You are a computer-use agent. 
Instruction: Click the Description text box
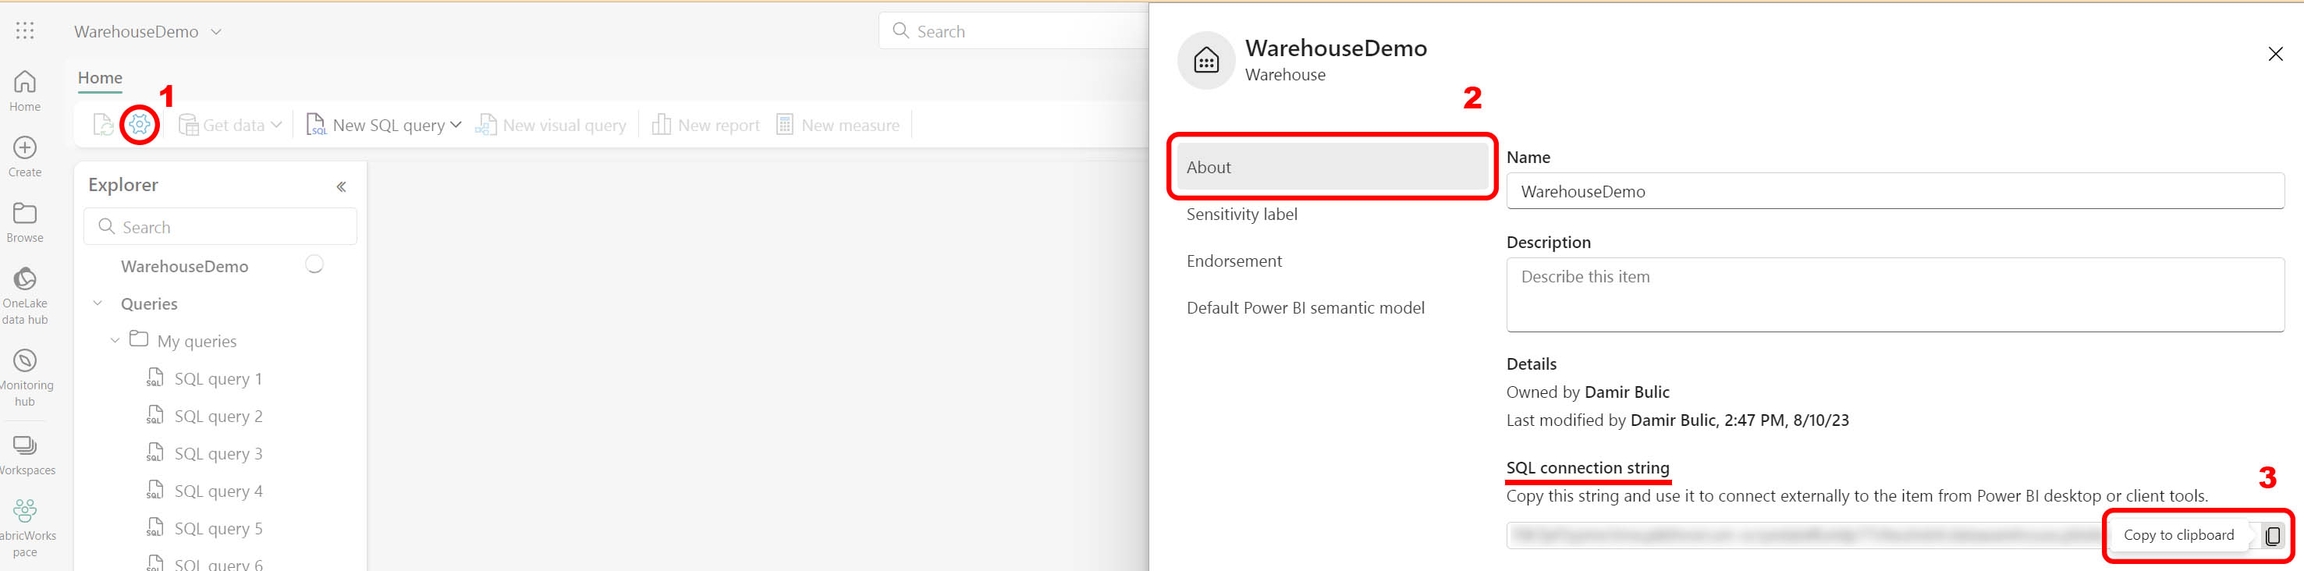[1894, 295]
